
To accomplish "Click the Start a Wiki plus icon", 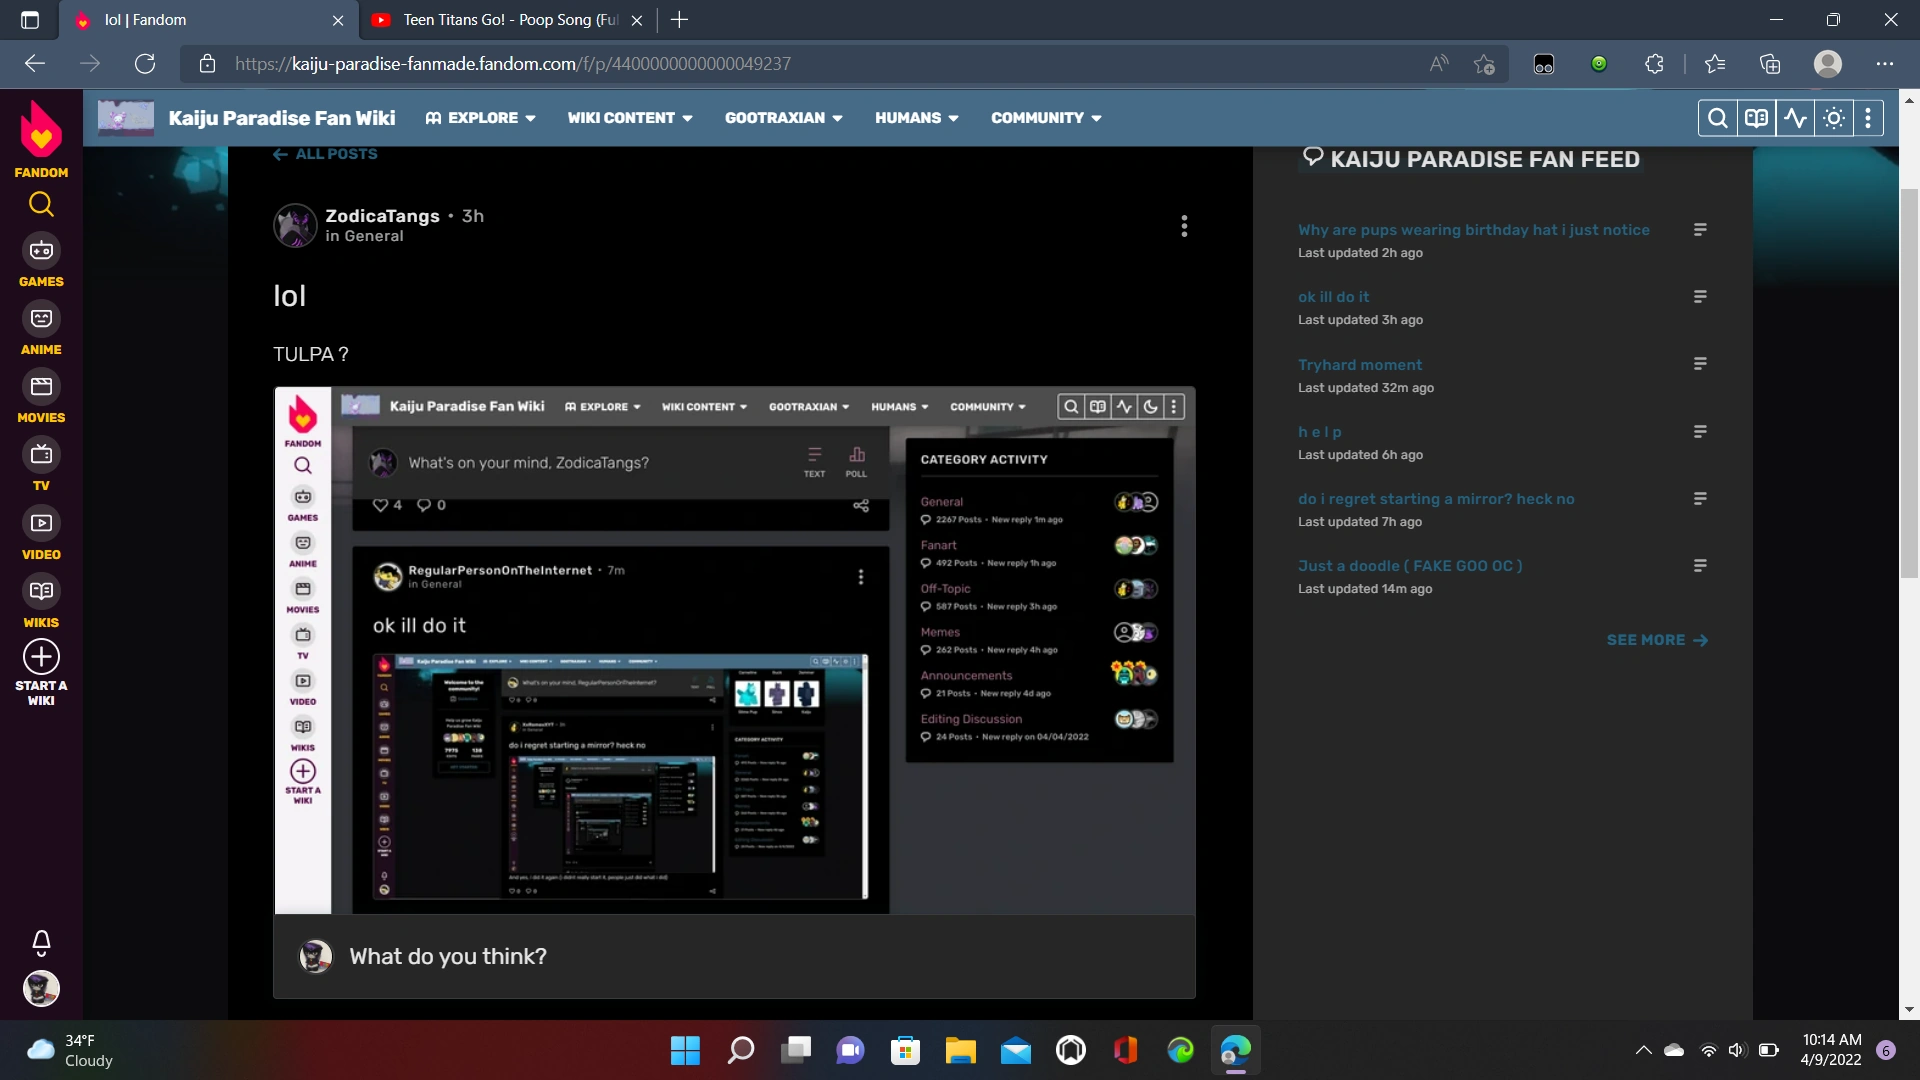I will click(41, 657).
